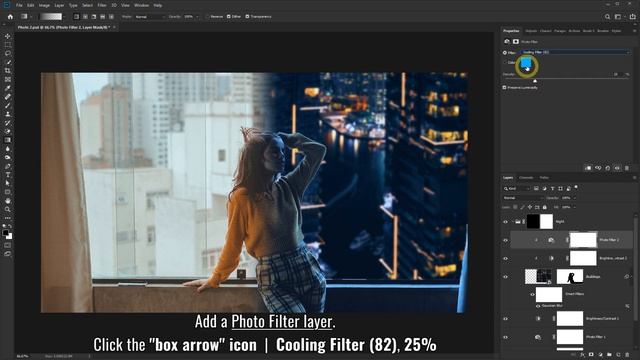Open the Cooling Filter (82) dropdown

(575, 52)
